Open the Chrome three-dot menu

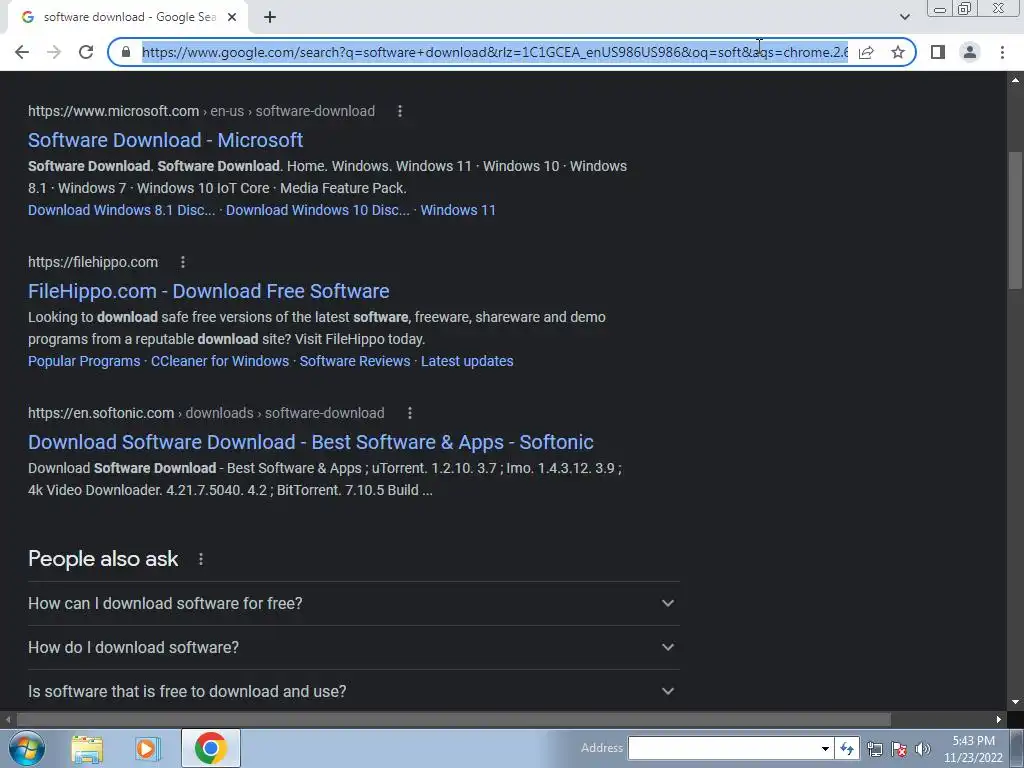tap(1002, 52)
